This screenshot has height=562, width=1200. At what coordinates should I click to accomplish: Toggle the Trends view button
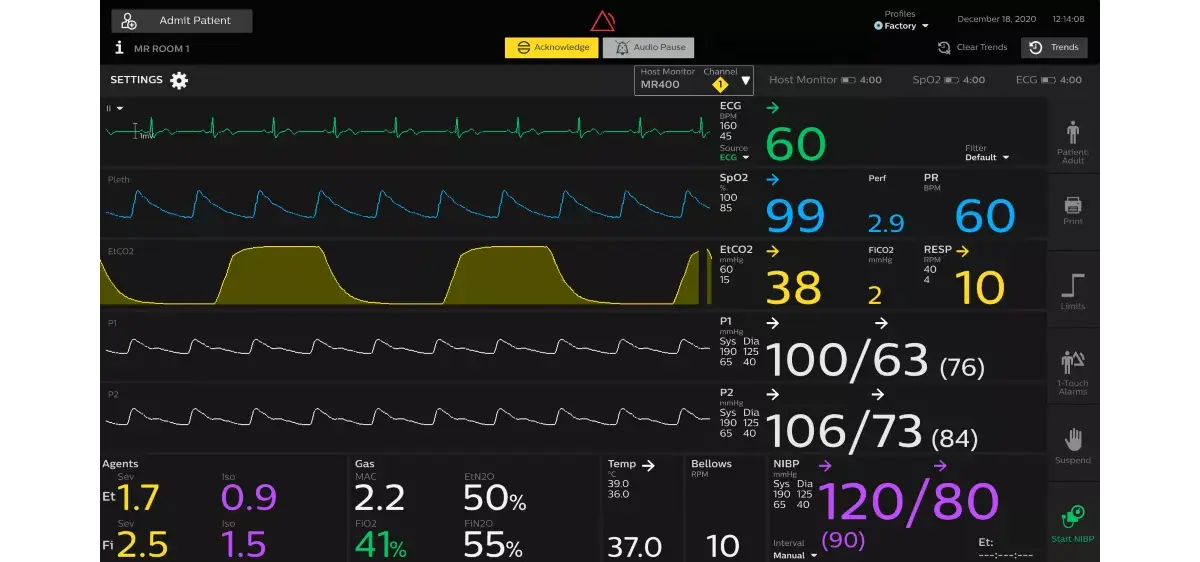[1054, 48]
